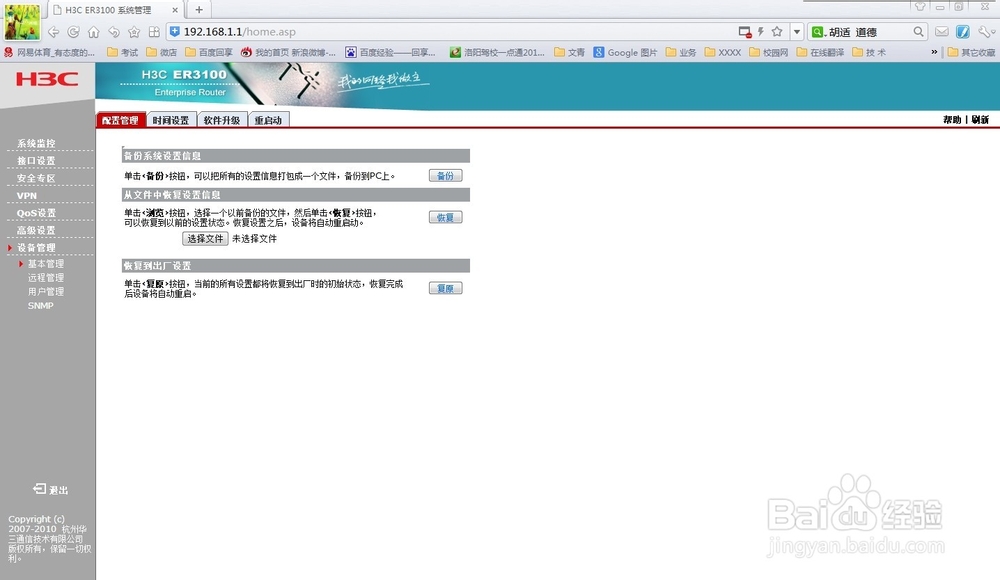The width and height of the screenshot is (1000, 580).
Task: Open the 帮助 help link
Action: (952, 120)
